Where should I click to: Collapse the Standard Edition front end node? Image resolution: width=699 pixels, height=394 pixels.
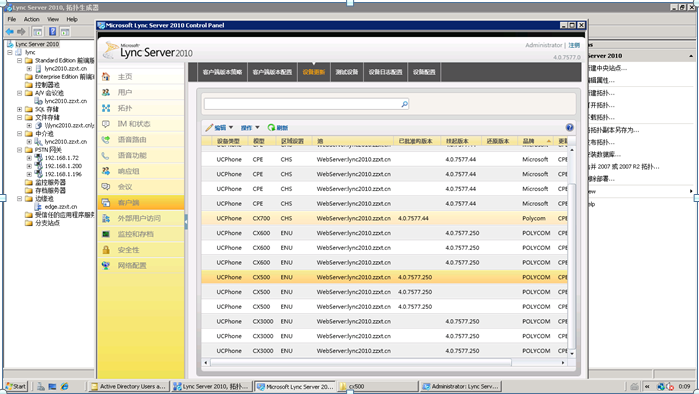click(x=20, y=60)
